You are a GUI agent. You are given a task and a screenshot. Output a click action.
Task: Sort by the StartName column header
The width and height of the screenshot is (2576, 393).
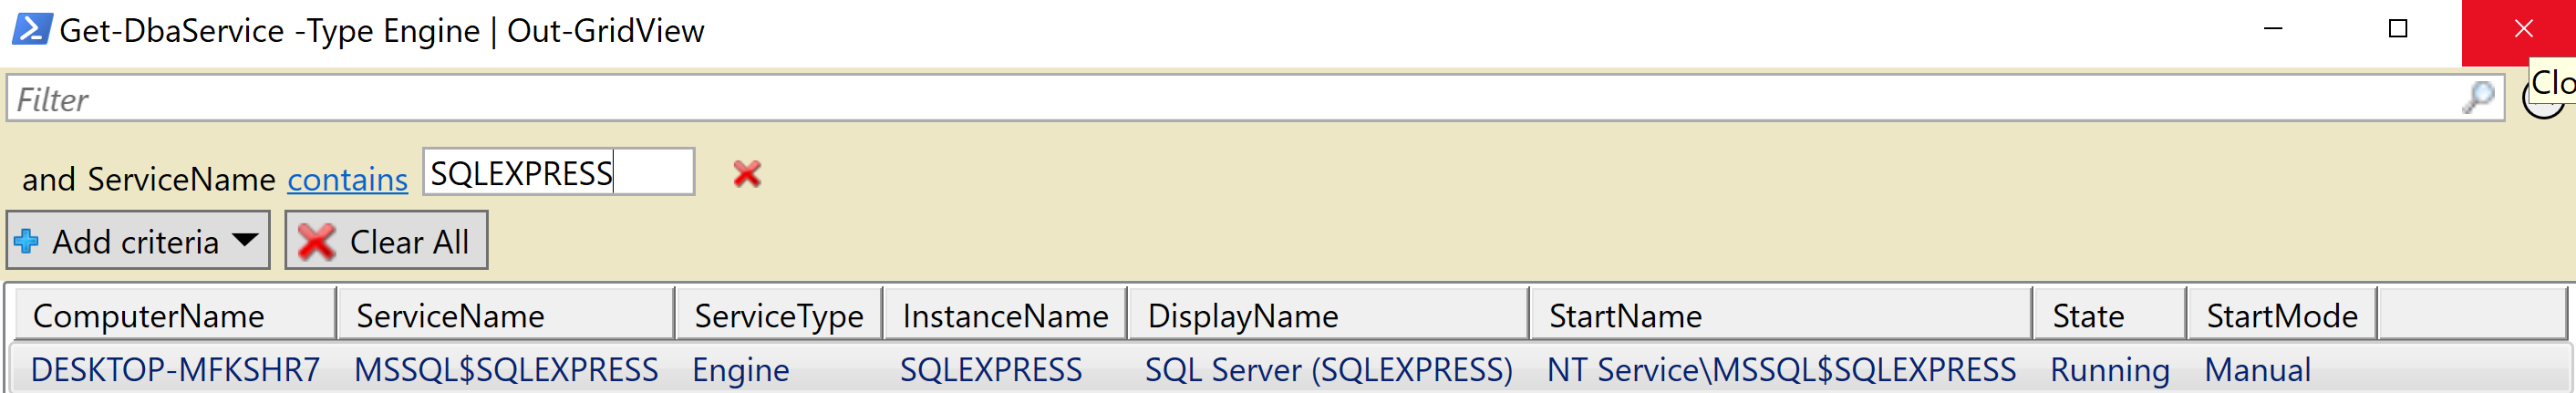1780,316
